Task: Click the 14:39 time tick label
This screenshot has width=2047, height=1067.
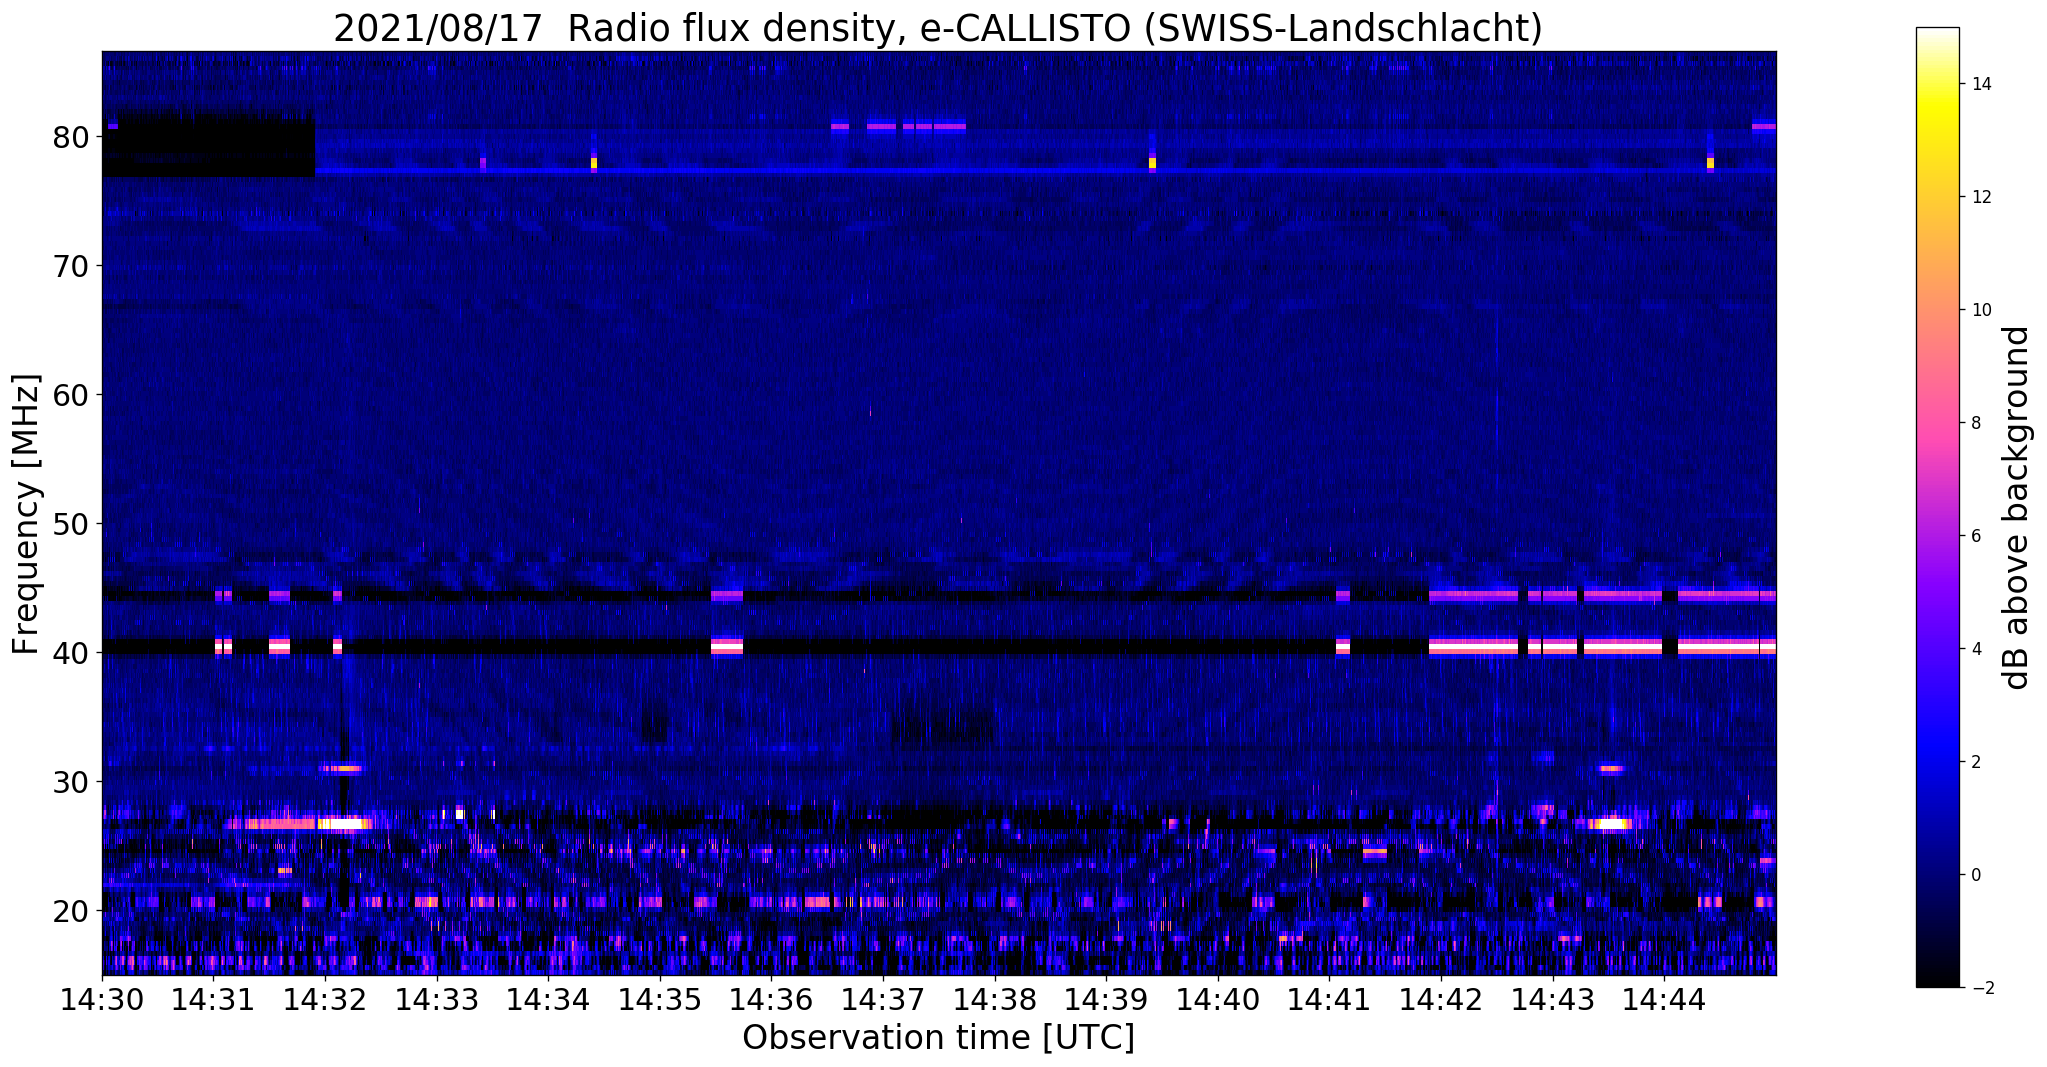Action: pyautogui.click(x=1106, y=998)
